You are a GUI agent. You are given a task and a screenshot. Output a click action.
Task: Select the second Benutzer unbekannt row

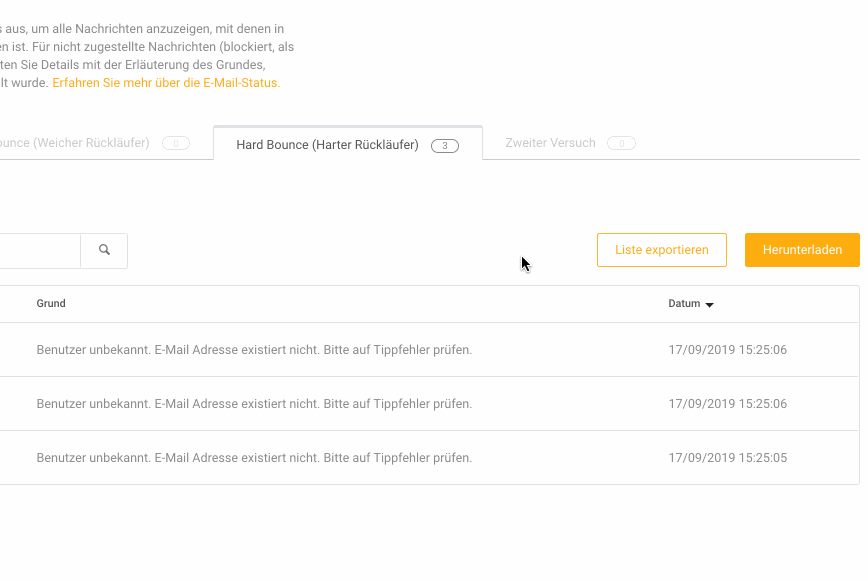(429, 404)
